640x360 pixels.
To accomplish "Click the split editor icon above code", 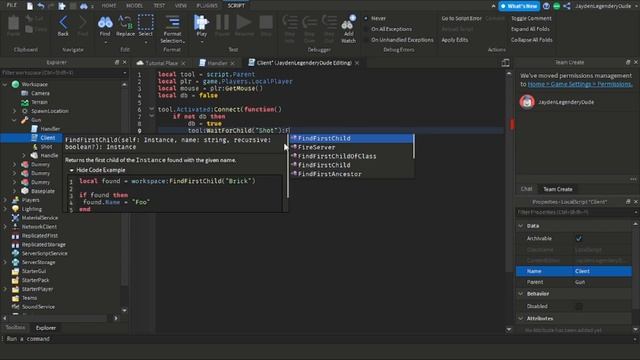I will (x=505, y=63).
